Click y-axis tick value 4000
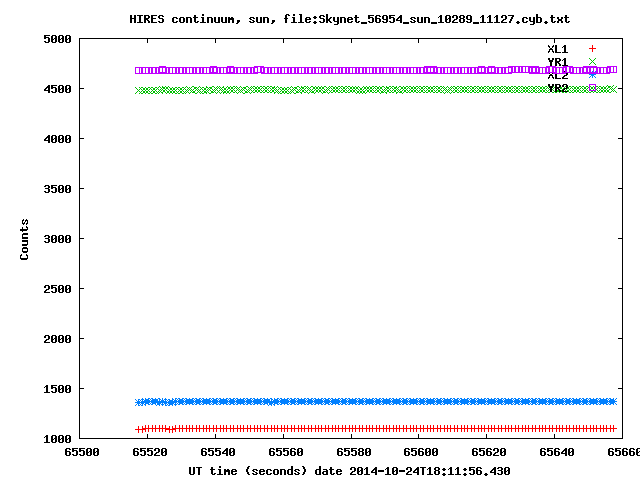Image resolution: width=640 pixels, height=480 pixels. (57, 139)
